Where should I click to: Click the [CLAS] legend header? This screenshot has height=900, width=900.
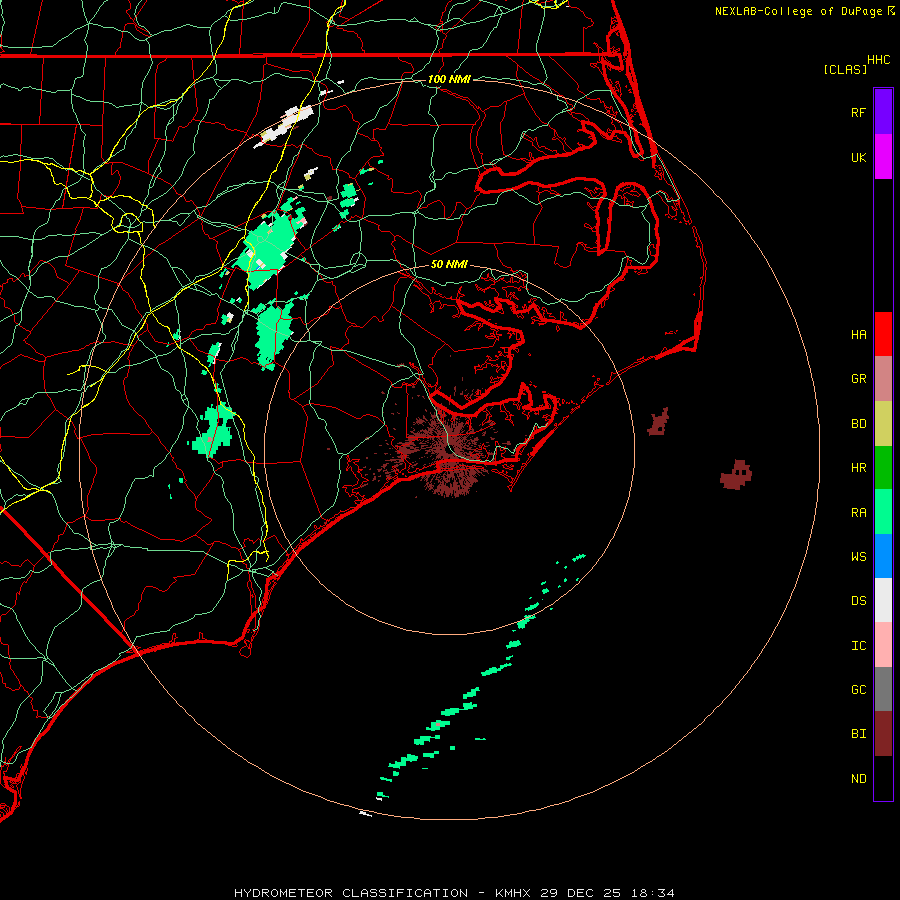(845, 69)
